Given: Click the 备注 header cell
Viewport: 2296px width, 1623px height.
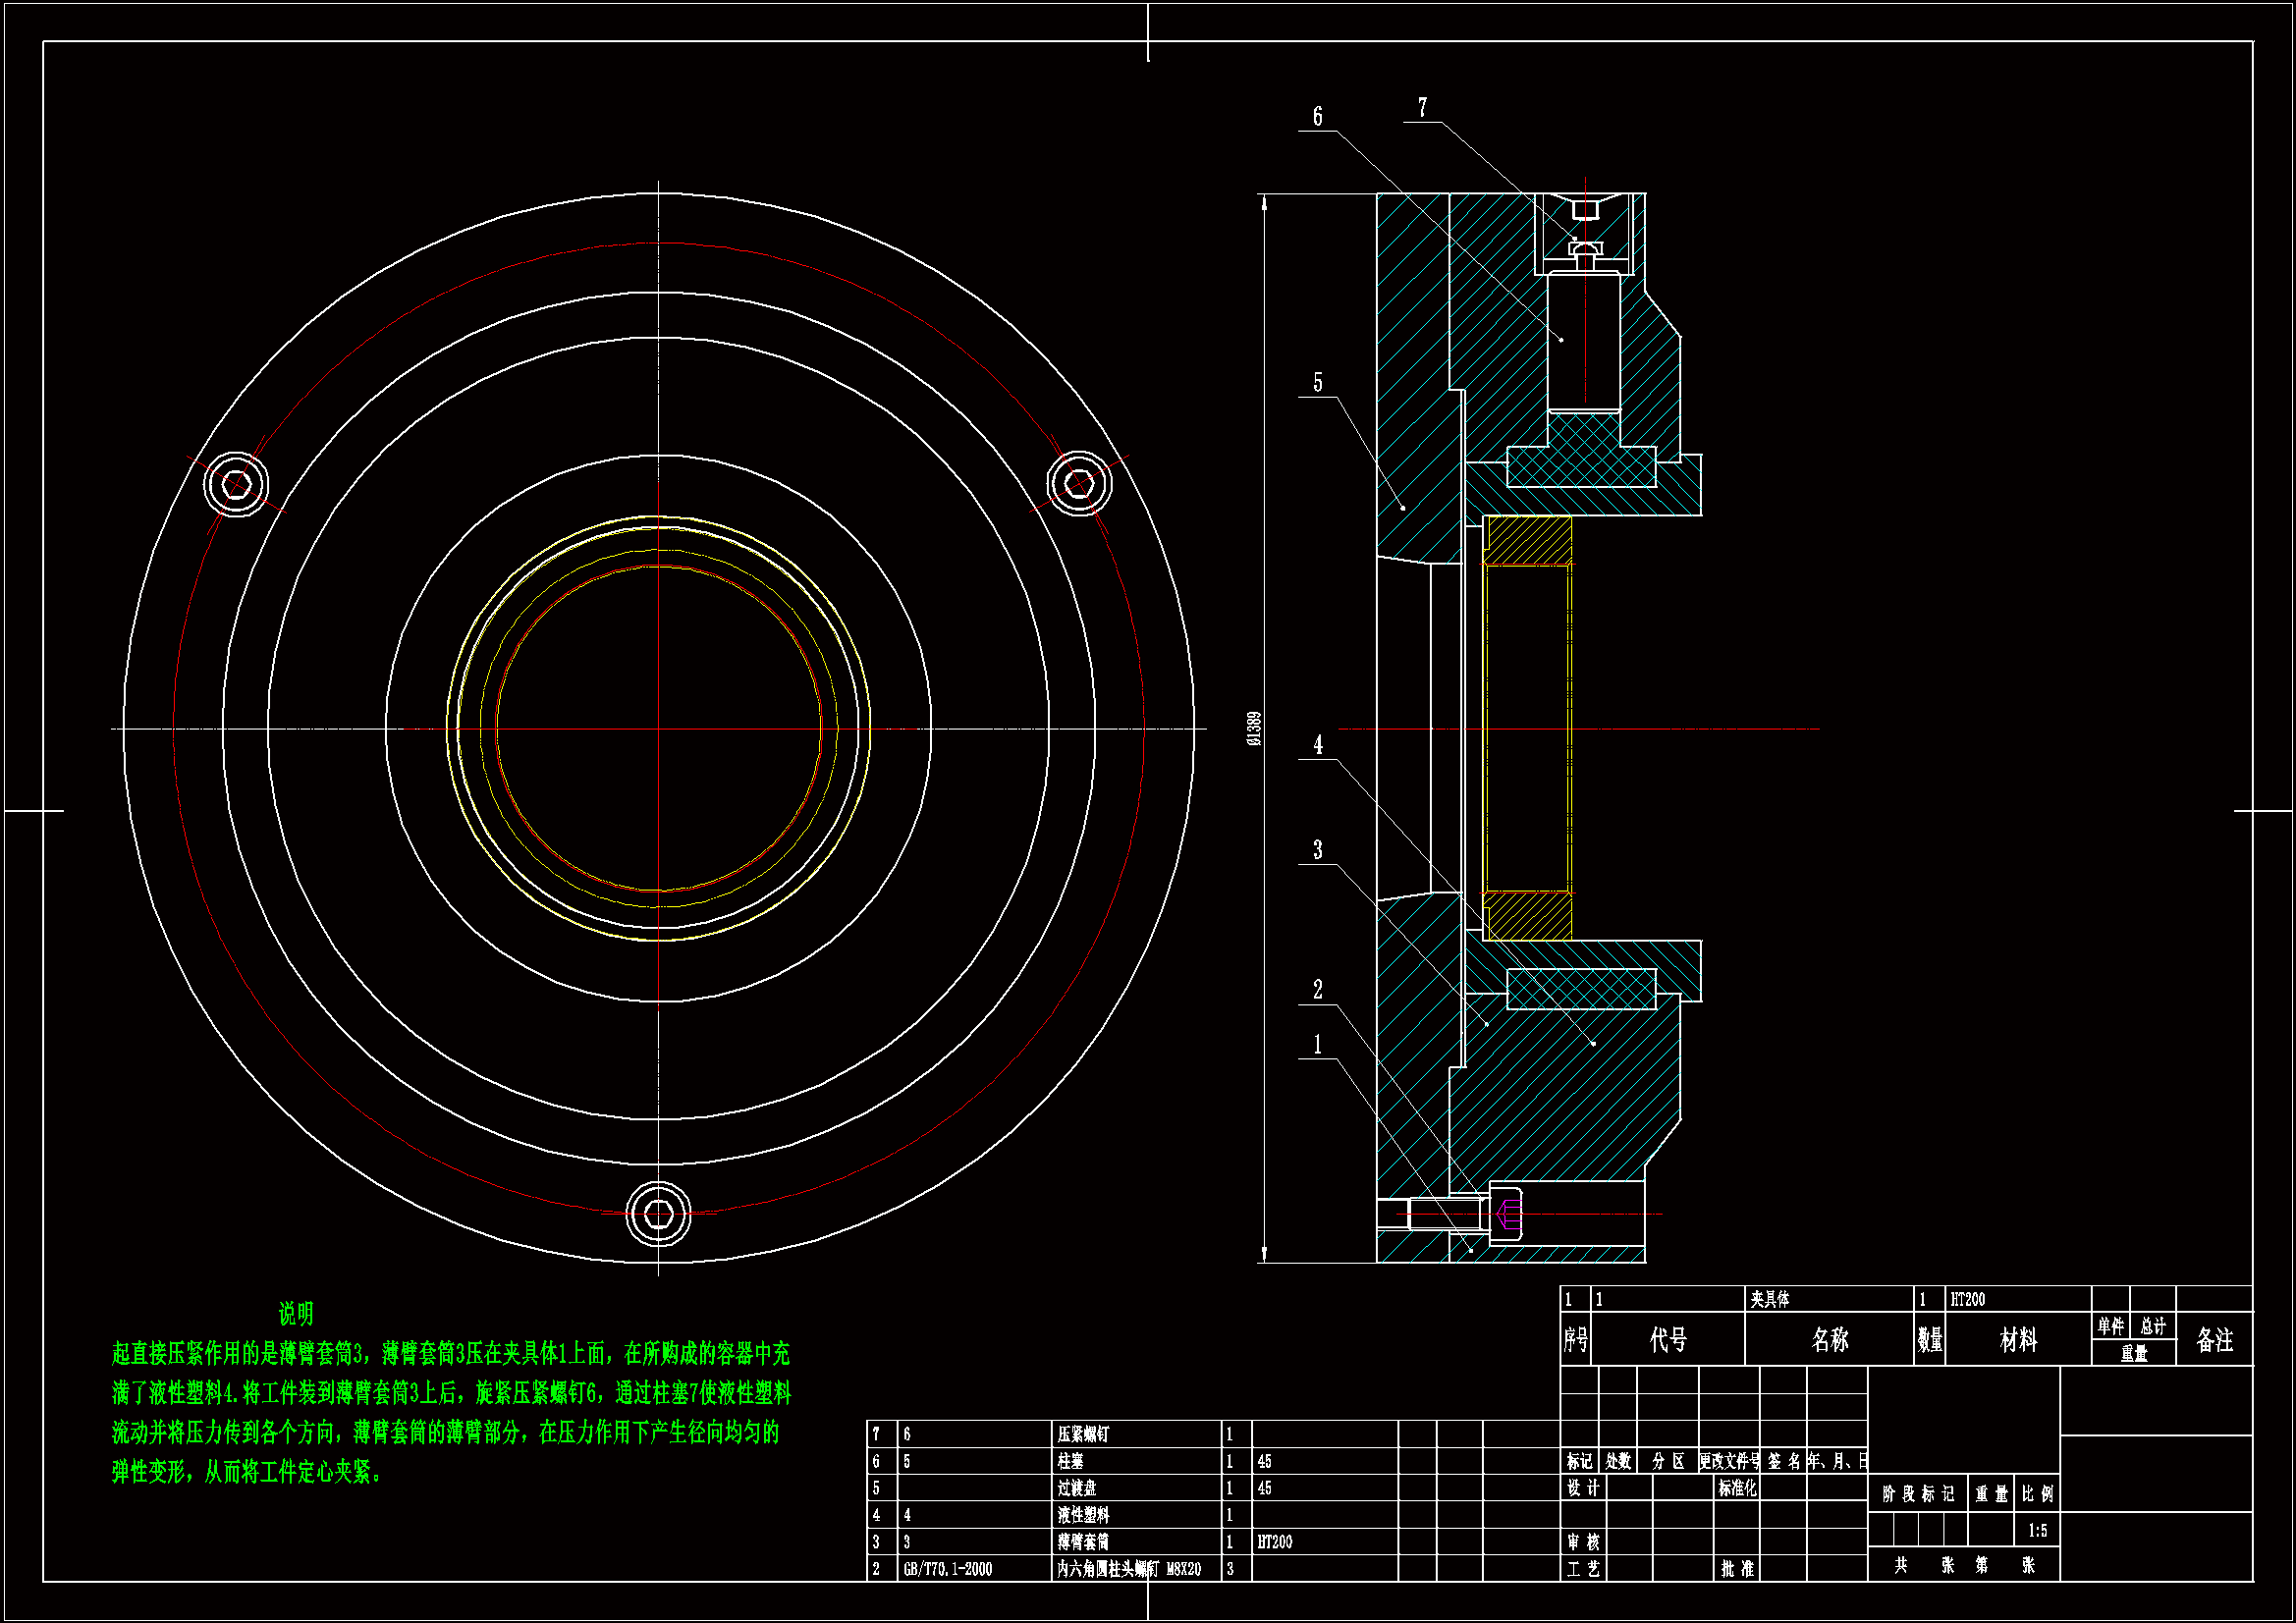Looking at the screenshot, I should (x=2215, y=1340).
